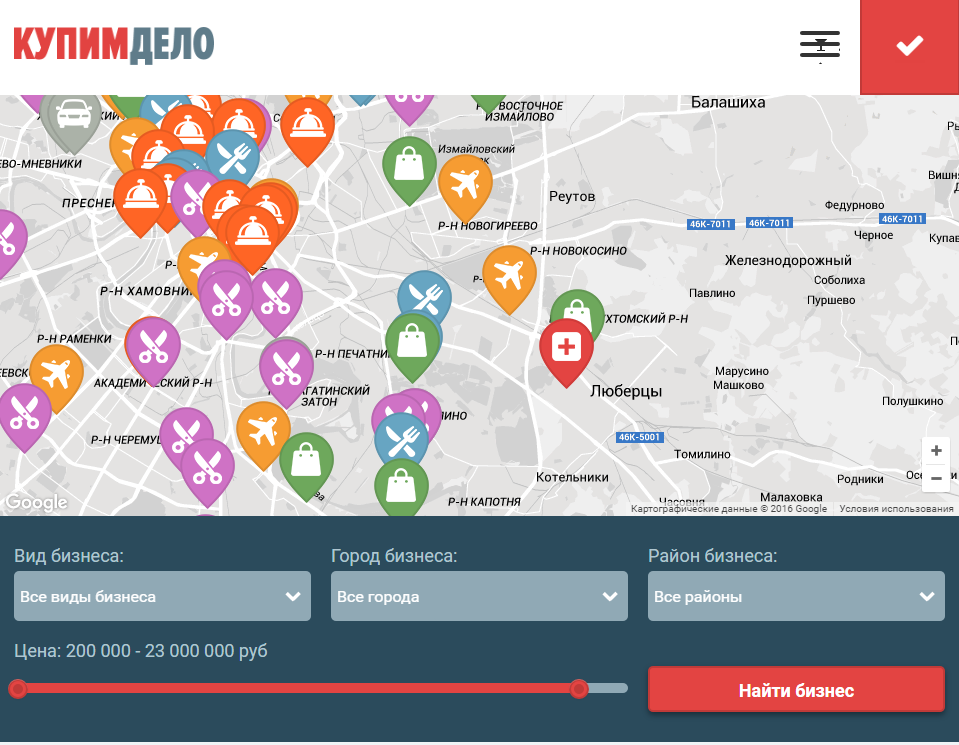Open the Вид бизнеса dropdown

pyautogui.click(x=162, y=596)
